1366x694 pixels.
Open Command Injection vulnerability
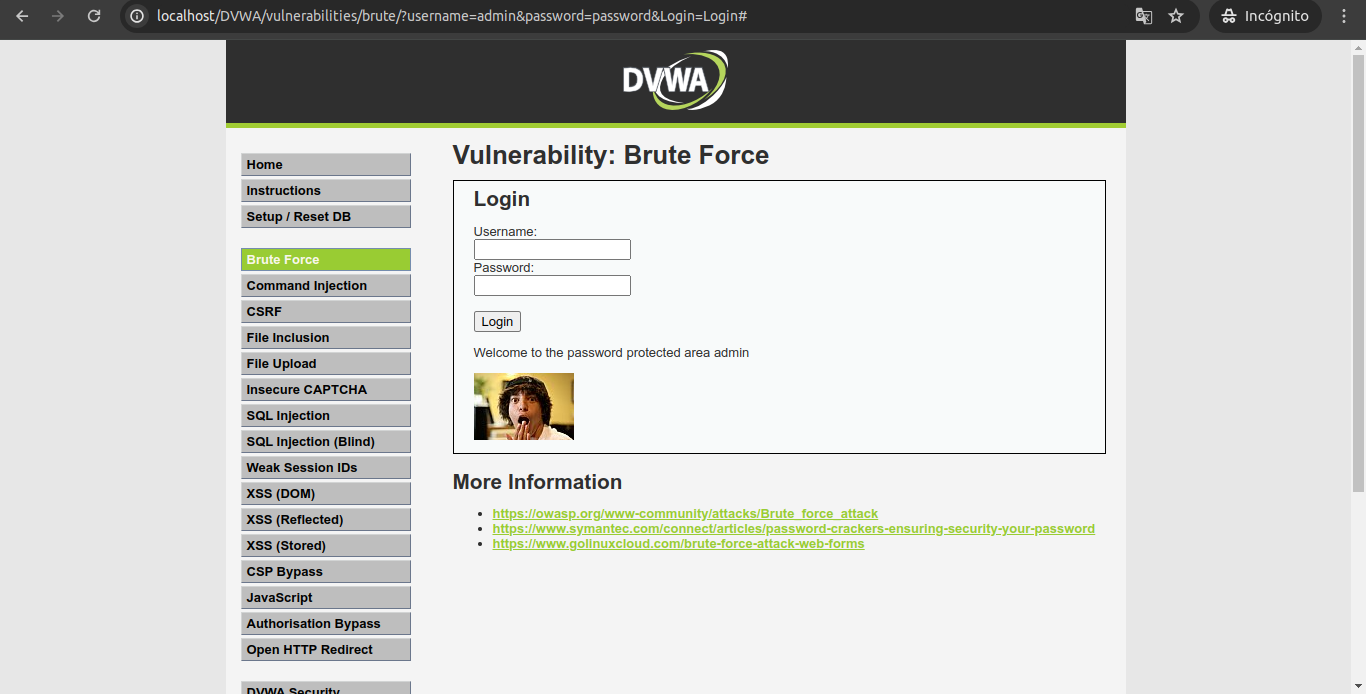(326, 286)
